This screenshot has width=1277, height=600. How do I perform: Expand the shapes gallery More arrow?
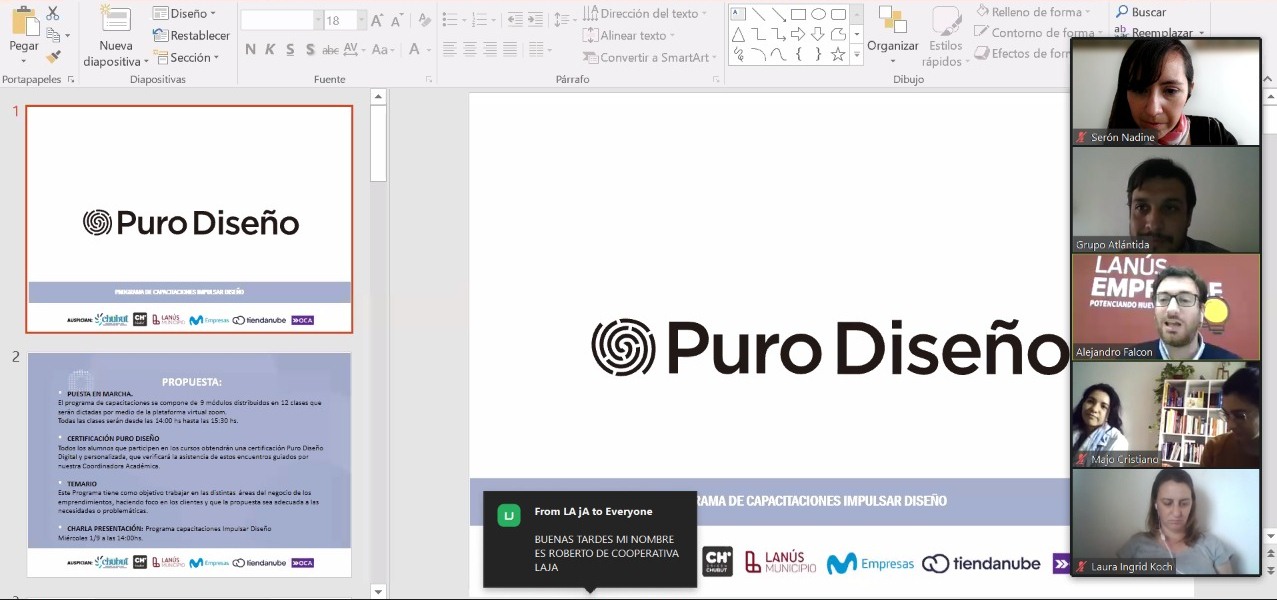click(857, 56)
